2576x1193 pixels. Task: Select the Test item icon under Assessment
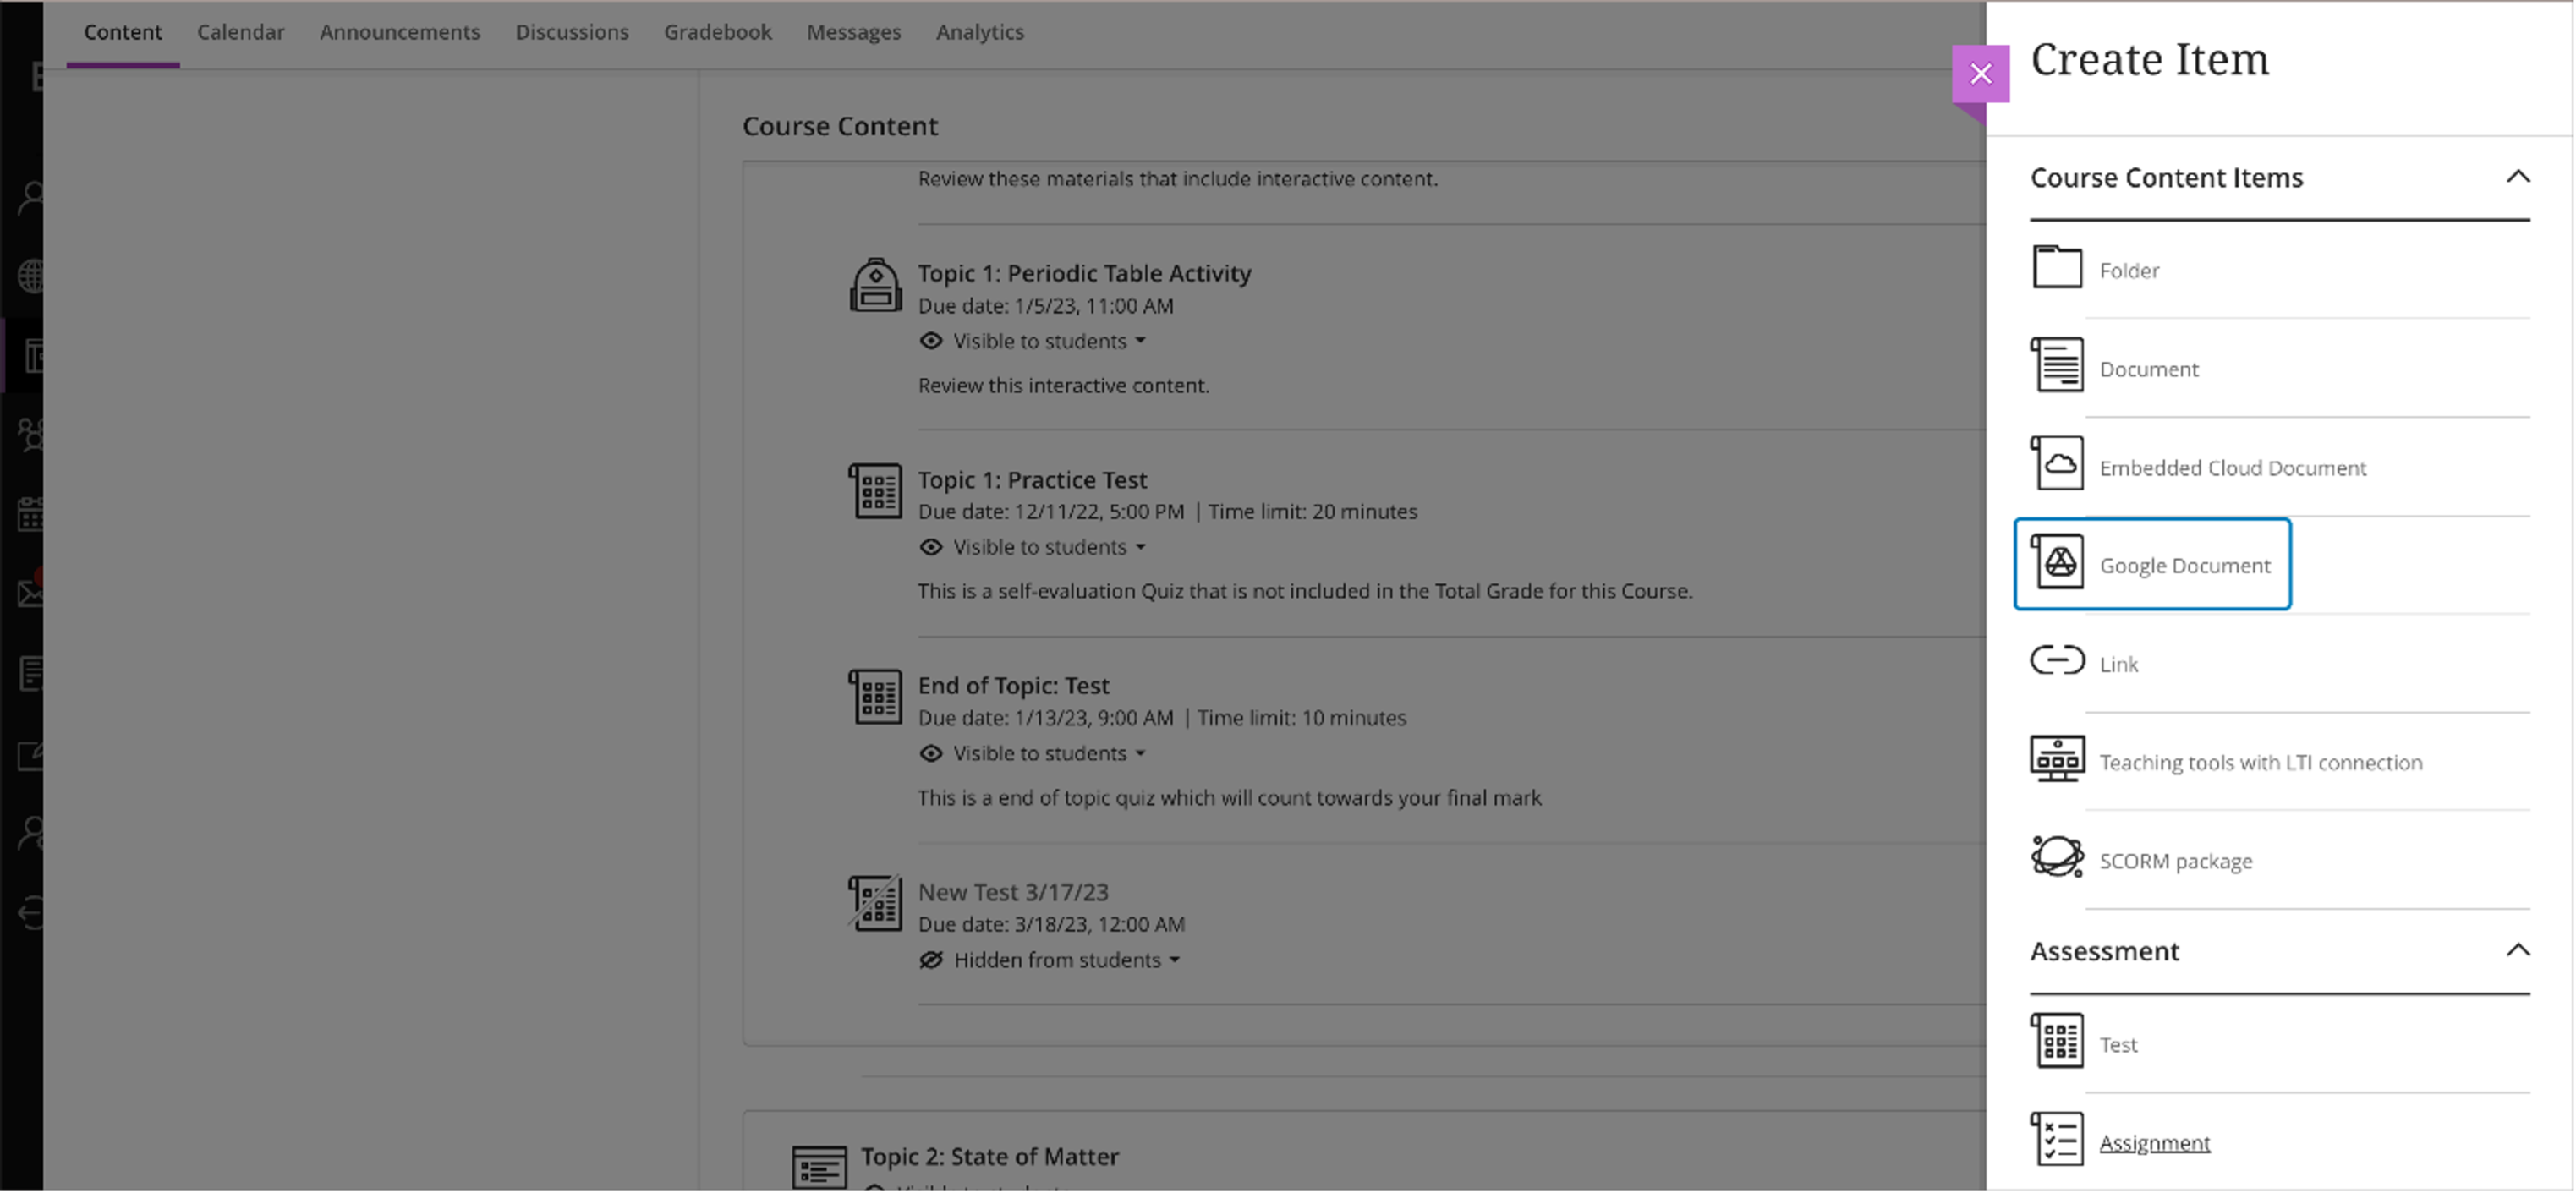[2056, 1041]
